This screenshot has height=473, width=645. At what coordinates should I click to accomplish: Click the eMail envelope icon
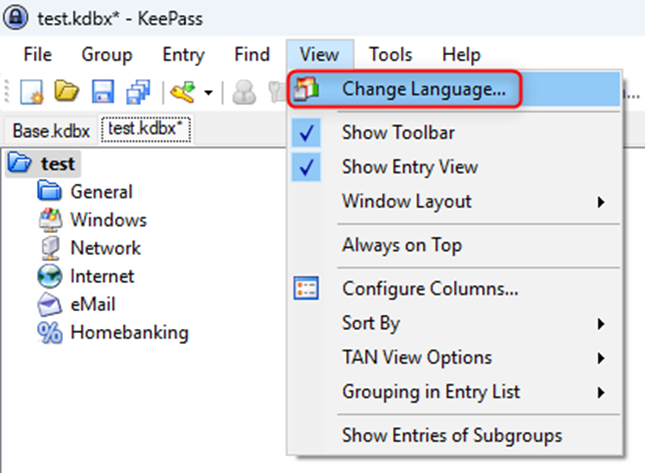(x=50, y=304)
